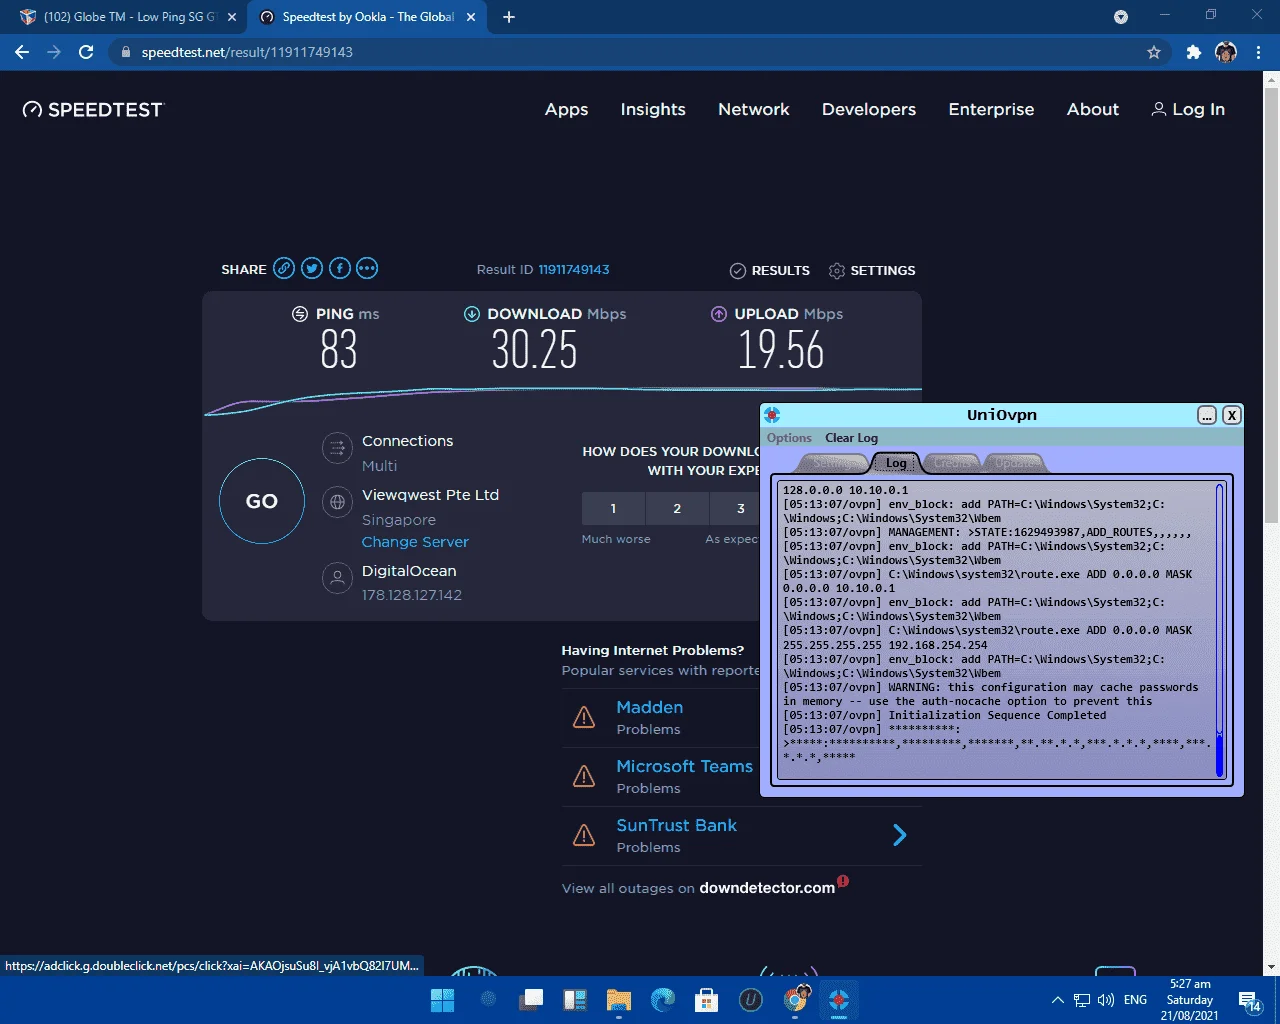Open a new browser tab
The width and height of the screenshot is (1280, 1024).
509,17
